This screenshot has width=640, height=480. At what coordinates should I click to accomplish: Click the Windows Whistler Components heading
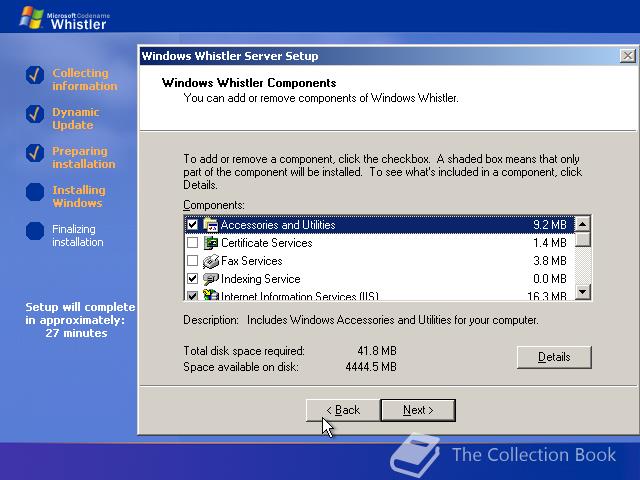coord(249,83)
